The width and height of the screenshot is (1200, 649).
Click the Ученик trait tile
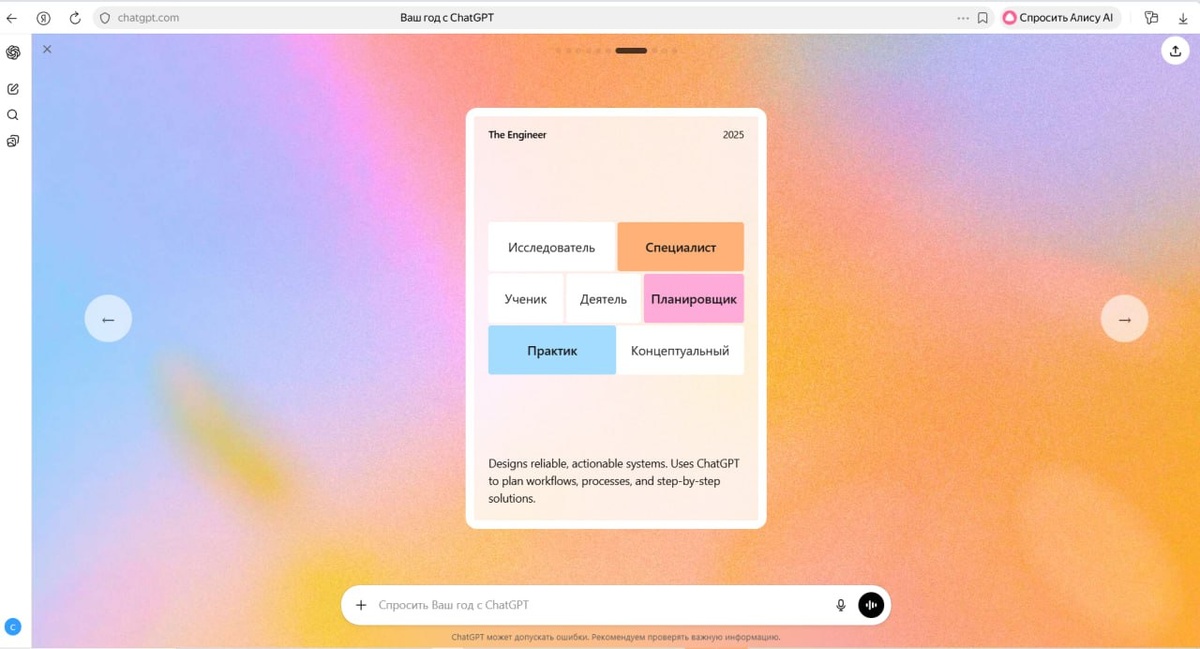[x=526, y=299]
